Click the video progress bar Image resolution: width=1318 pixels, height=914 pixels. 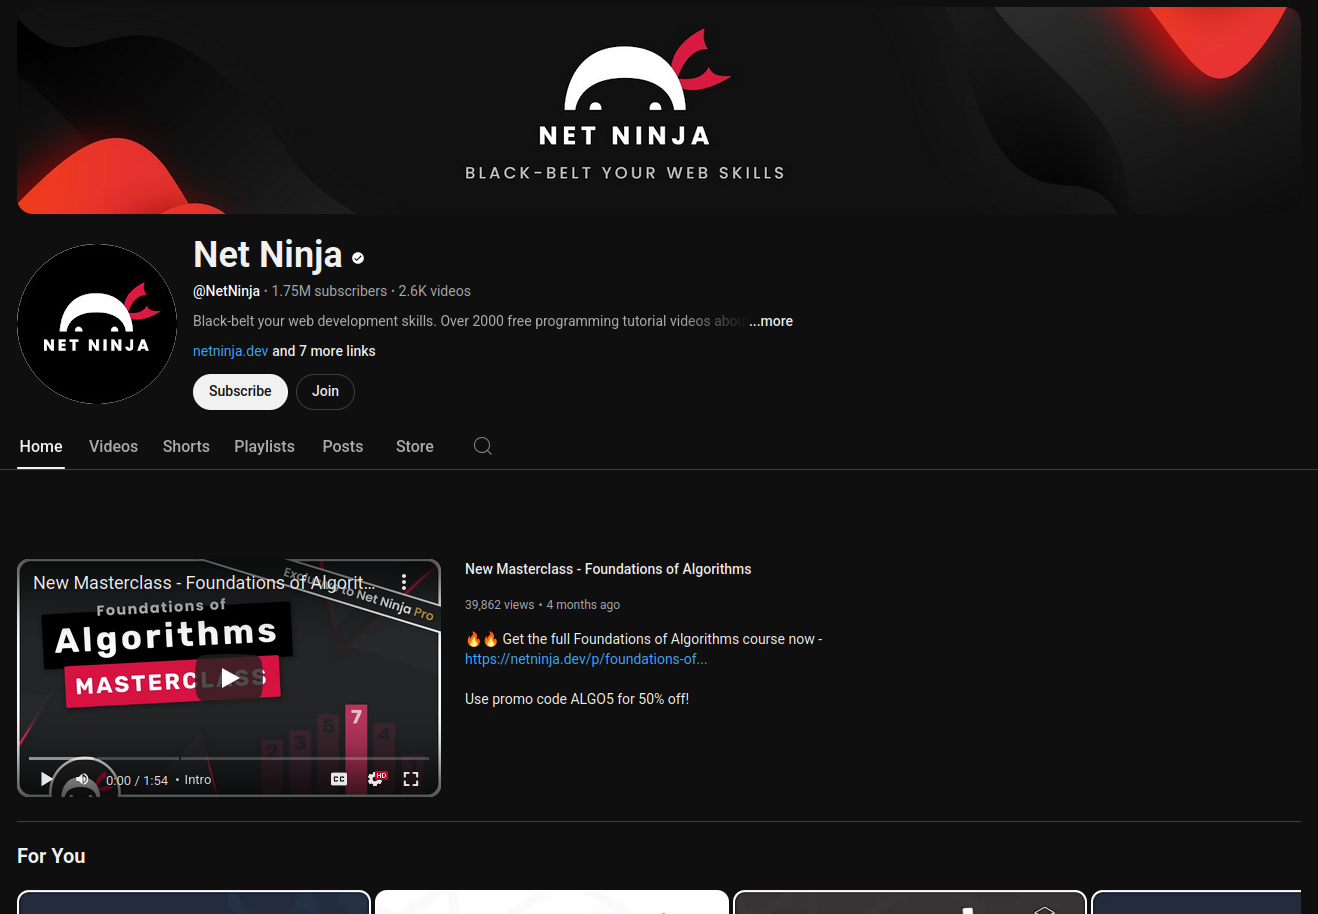tap(229, 758)
